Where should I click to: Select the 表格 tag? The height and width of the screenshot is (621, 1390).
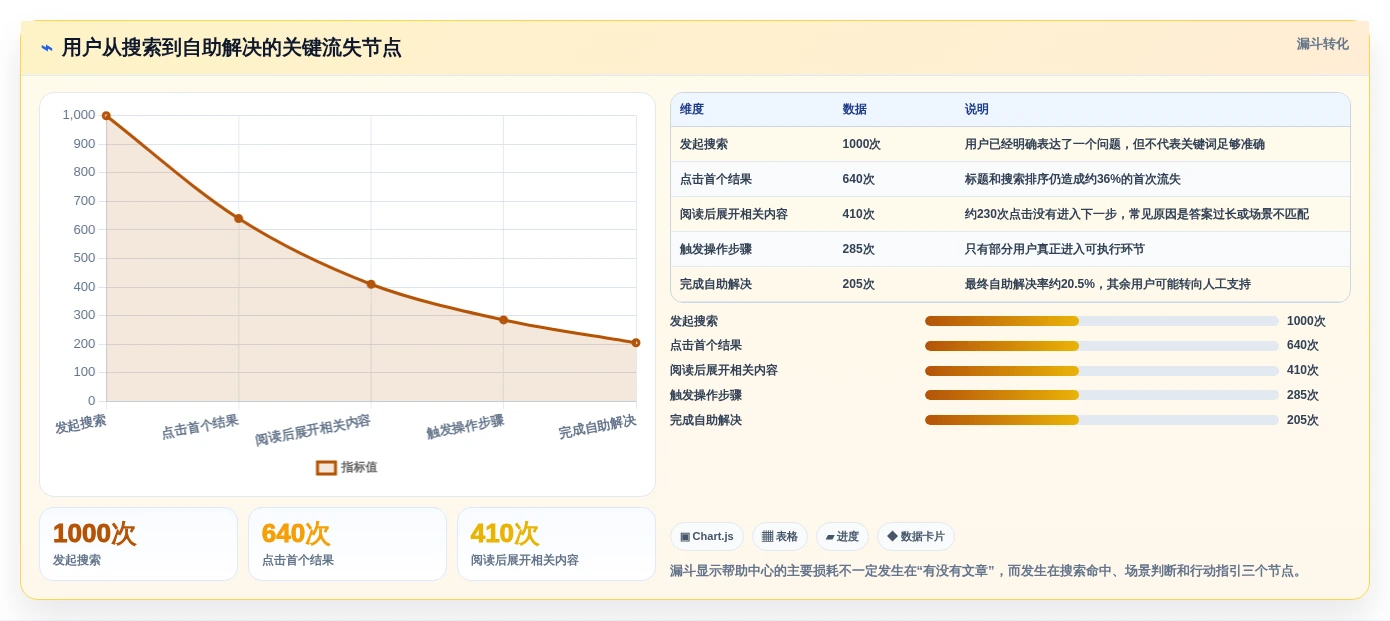click(780, 536)
